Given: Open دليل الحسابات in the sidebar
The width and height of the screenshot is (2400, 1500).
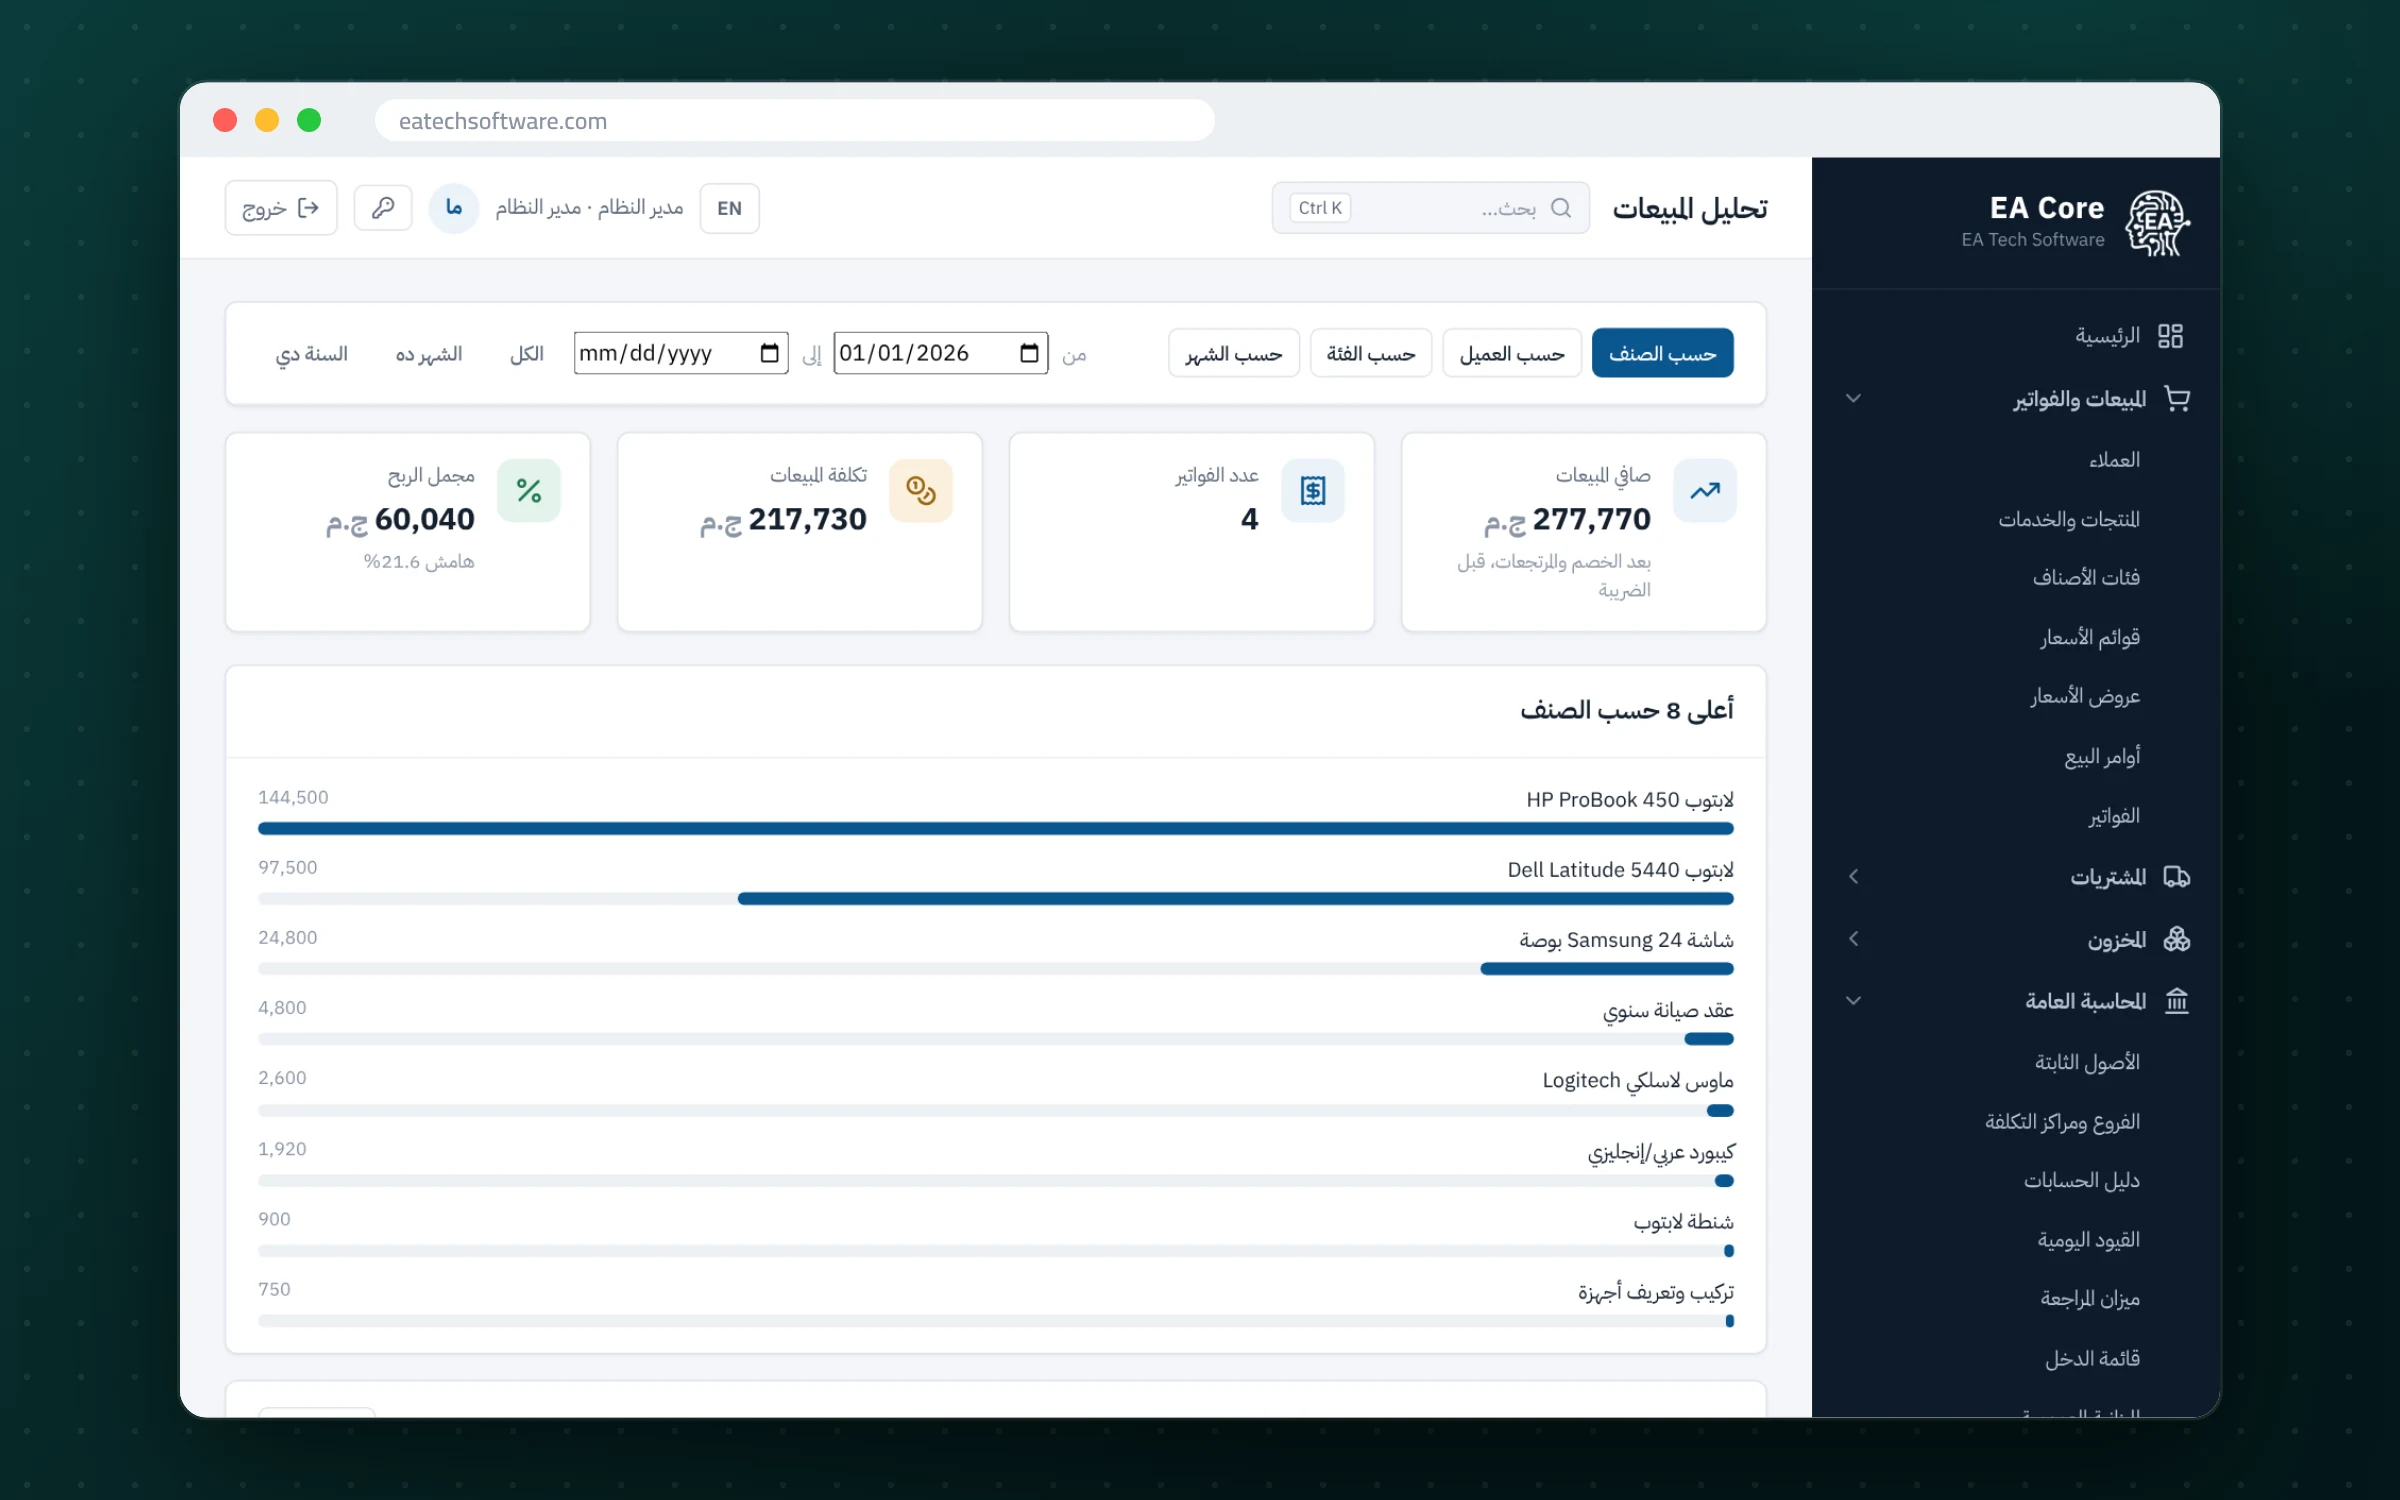Looking at the screenshot, I should [x=2082, y=1180].
